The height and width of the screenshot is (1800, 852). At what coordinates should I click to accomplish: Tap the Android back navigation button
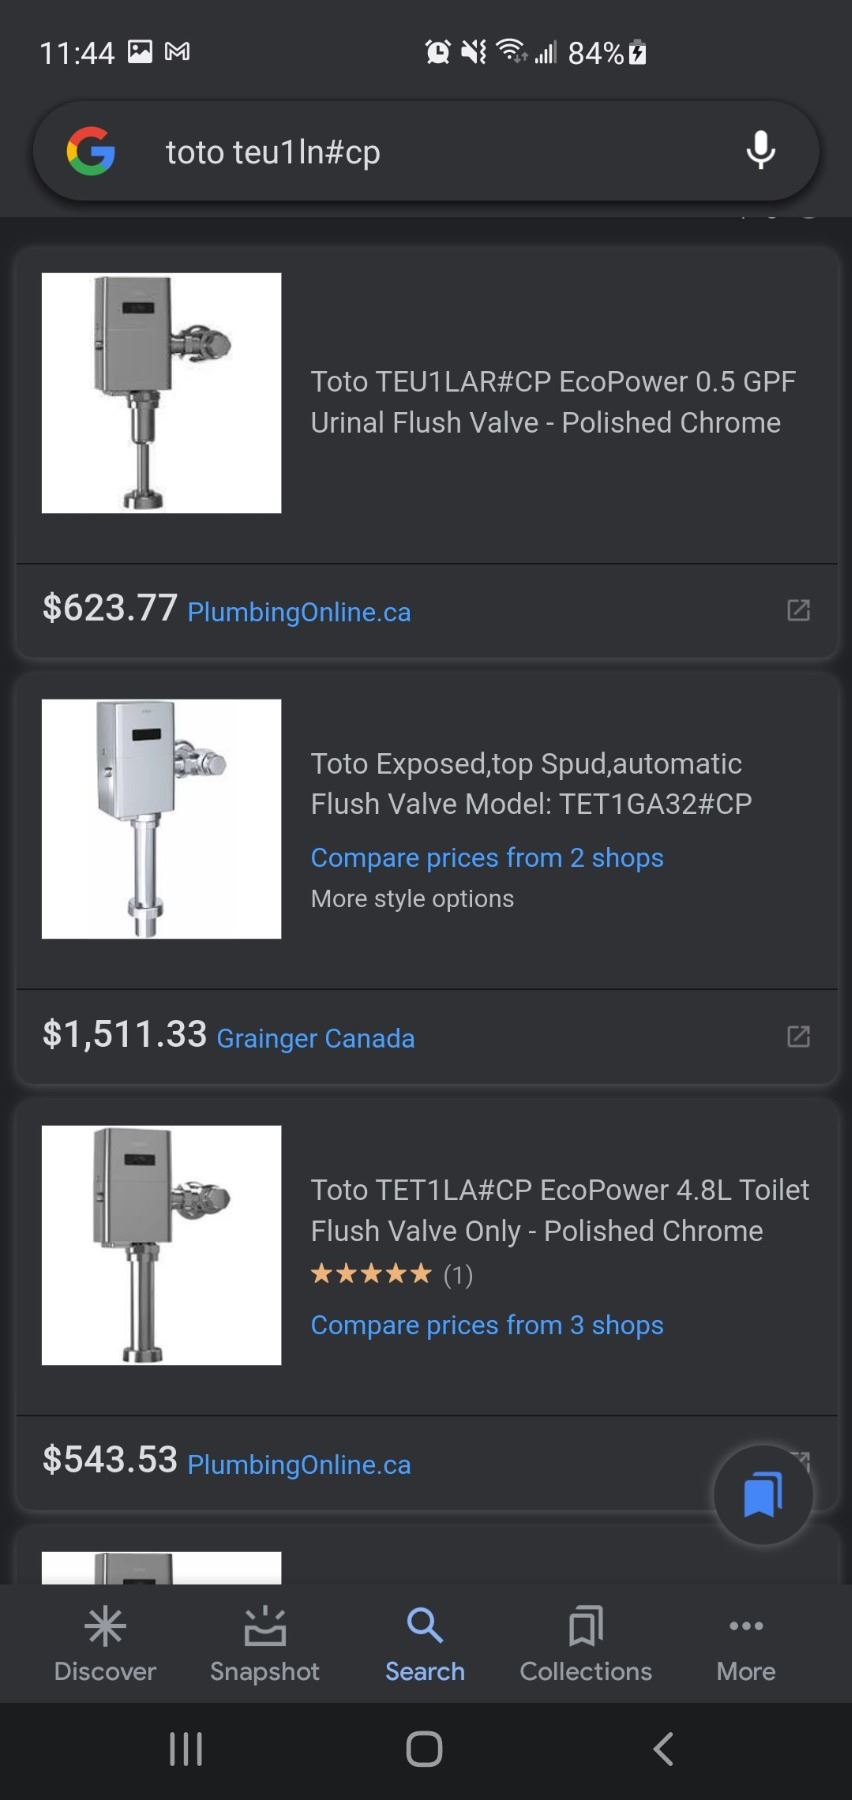(663, 1749)
